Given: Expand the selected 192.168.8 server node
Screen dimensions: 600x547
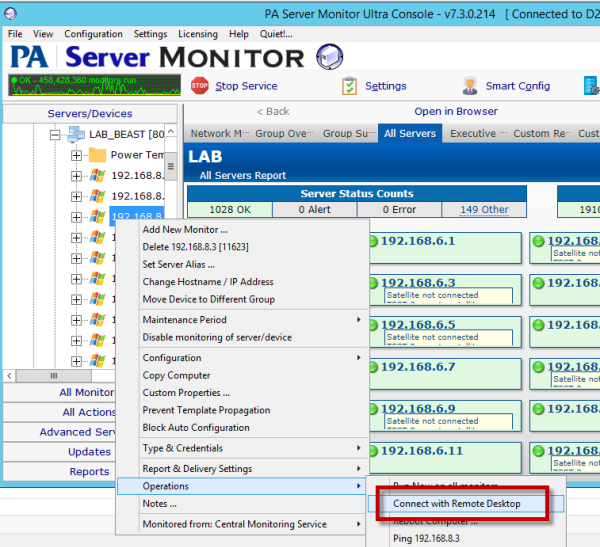Looking at the screenshot, I should (x=76, y=217).
